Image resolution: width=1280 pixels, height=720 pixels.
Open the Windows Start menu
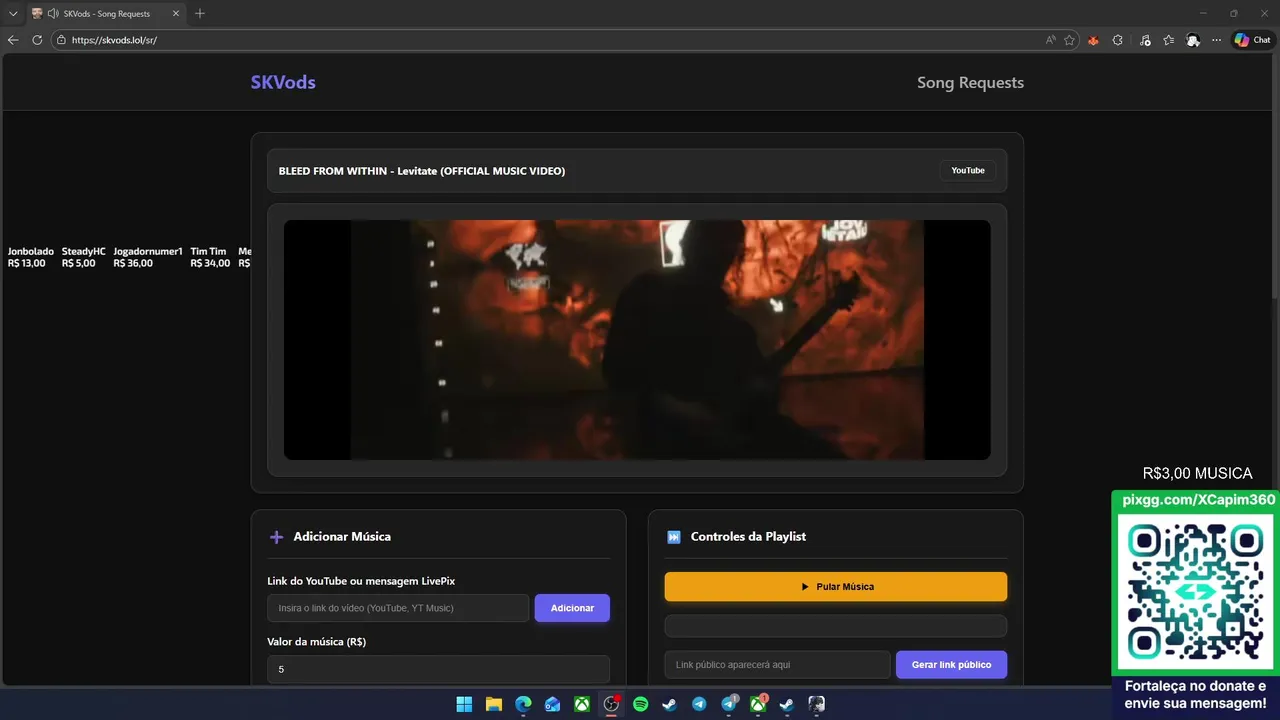[x=464, y=704]
